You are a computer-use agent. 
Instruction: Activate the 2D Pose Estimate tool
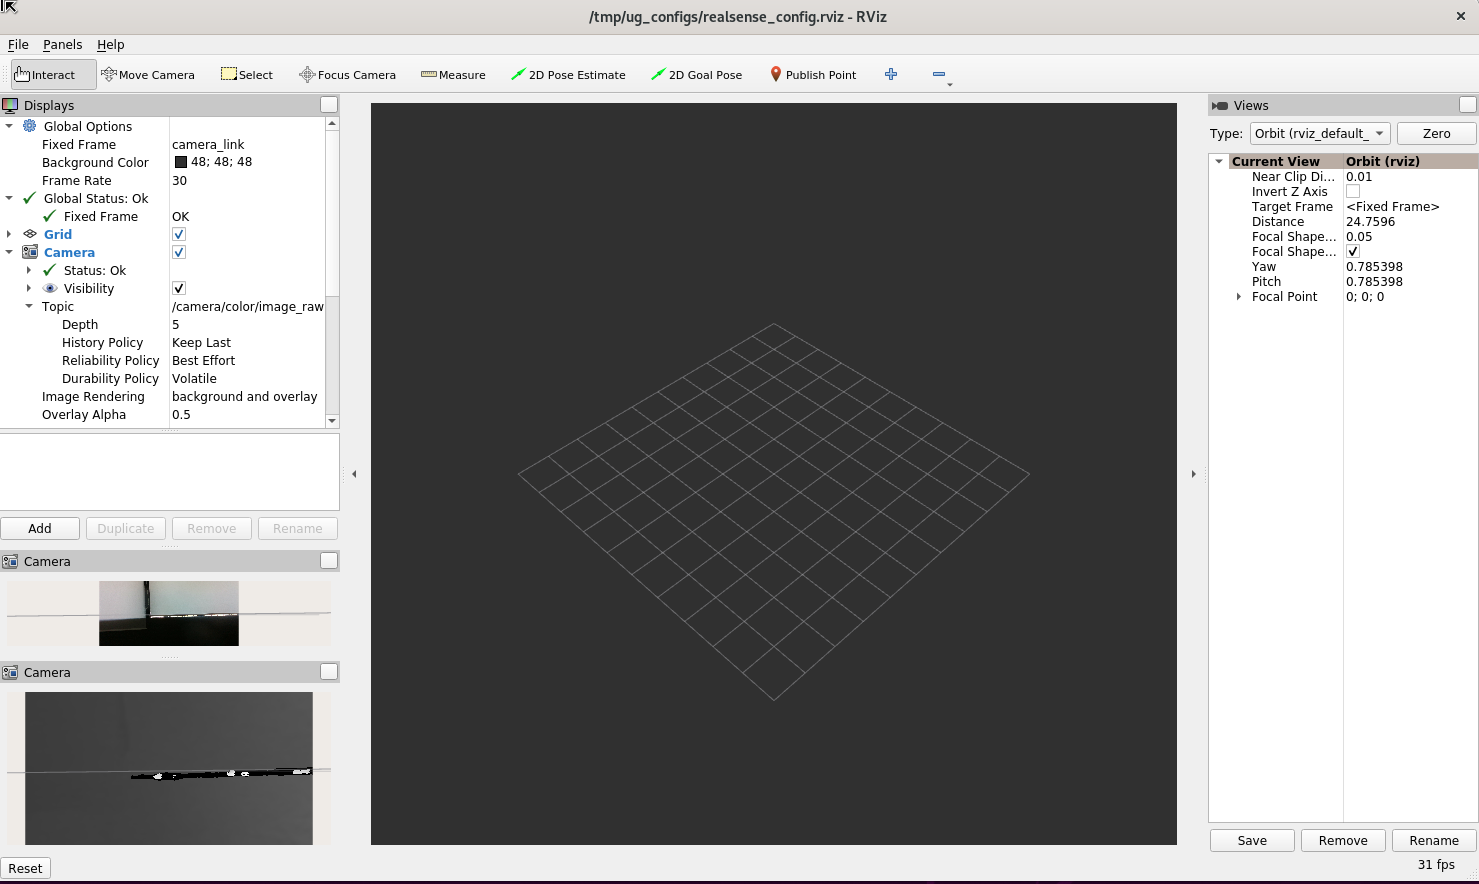pos(568,75)
